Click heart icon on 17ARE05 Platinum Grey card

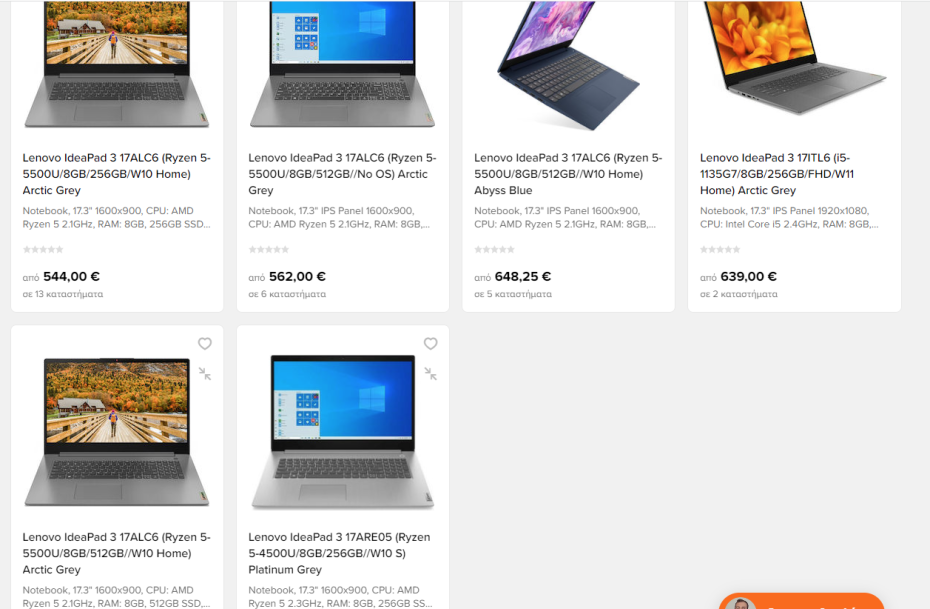[x=431, y=344]
